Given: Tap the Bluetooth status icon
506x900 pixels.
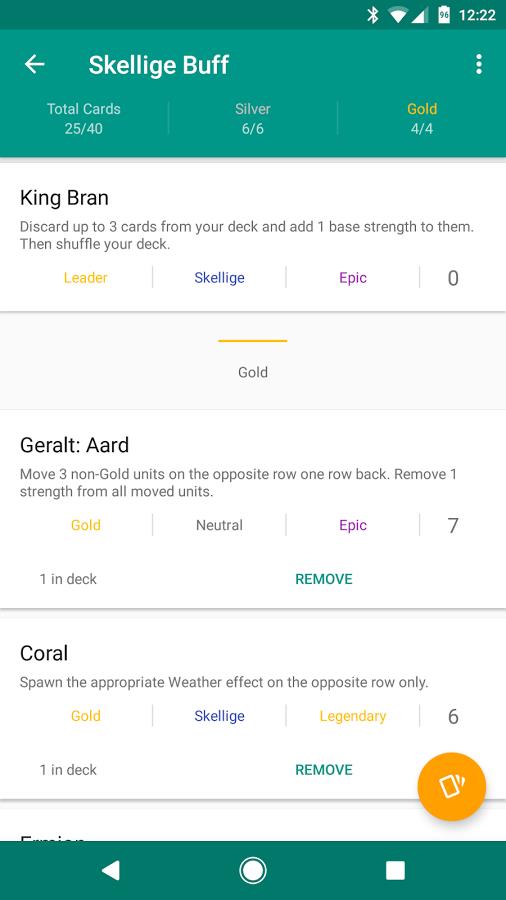Looking at the screenshot, I should coord(373,15).
